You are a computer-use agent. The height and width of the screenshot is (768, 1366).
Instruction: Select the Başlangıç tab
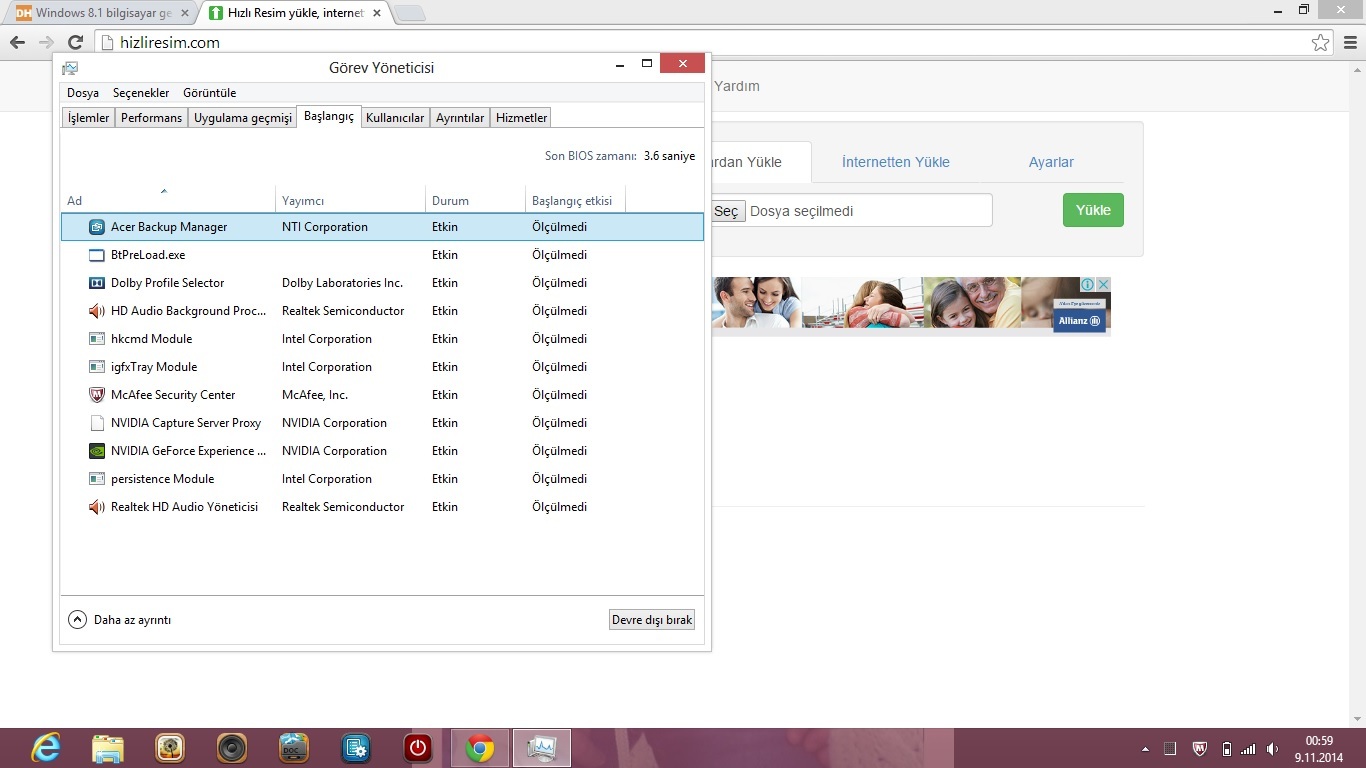[x=329, y=116]
